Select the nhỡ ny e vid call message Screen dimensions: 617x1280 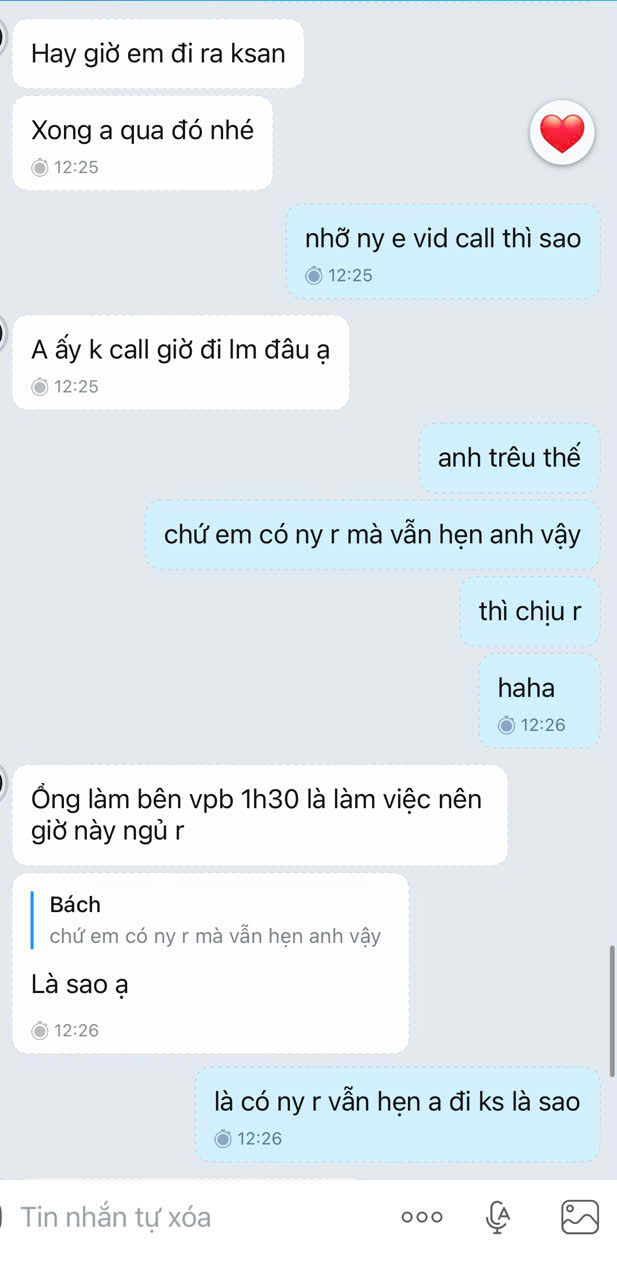coord(443,252)
